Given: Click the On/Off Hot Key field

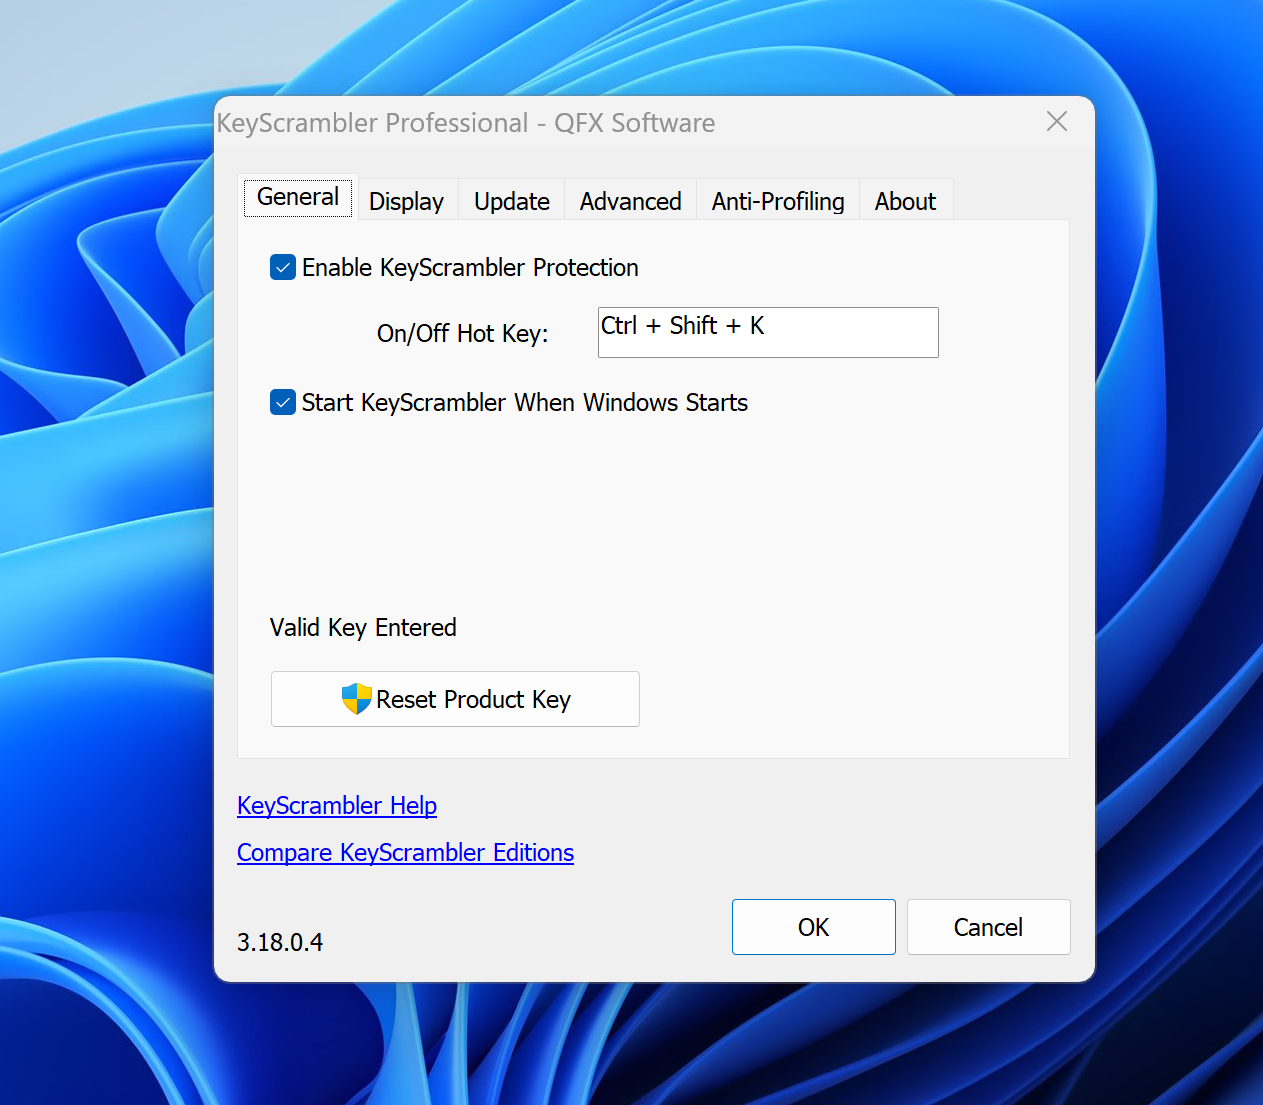Looking at the screenshot, I should [768, 332].
